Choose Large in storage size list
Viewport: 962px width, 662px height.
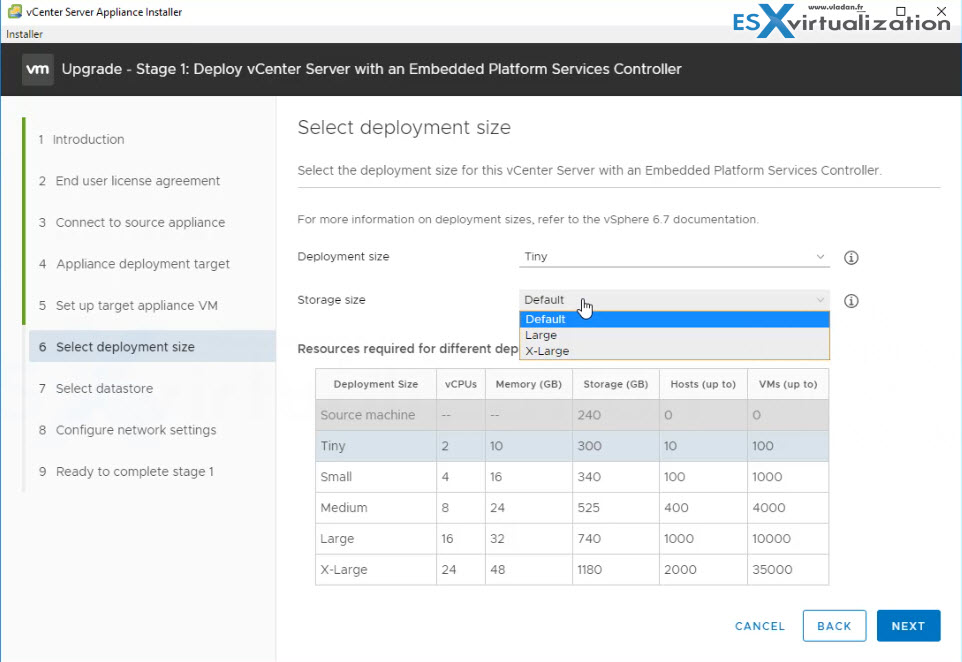674,335
